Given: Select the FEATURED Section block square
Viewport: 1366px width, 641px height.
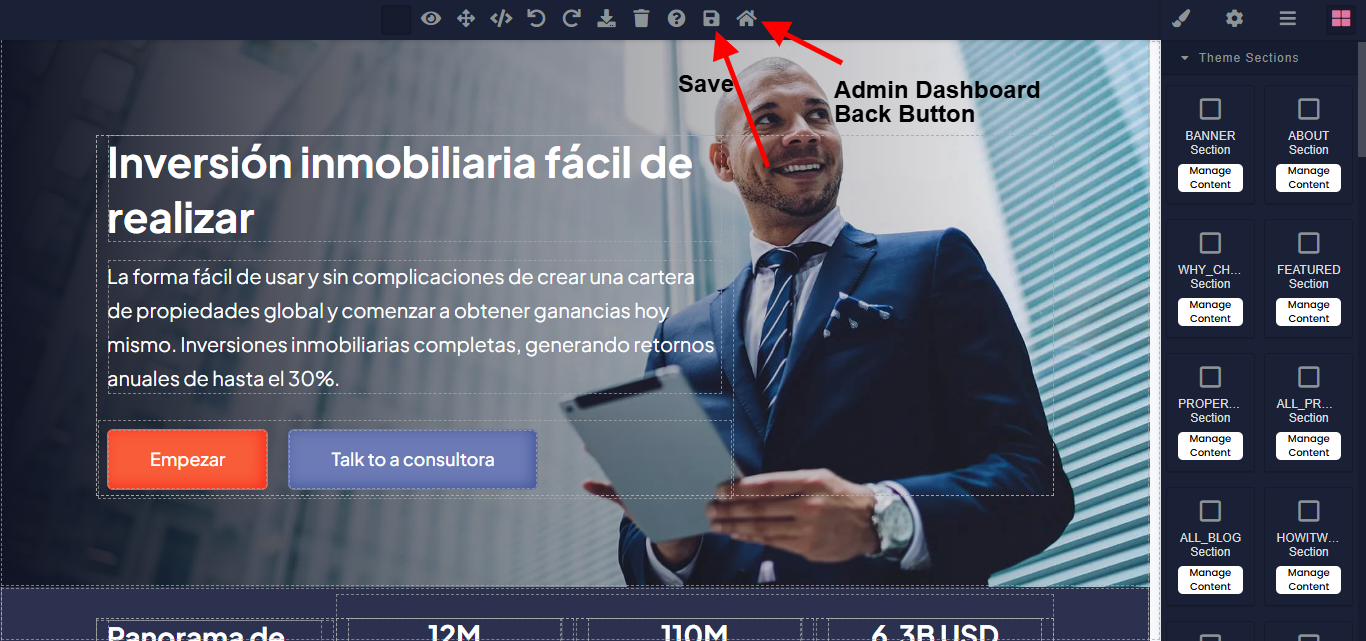Looking at the screenshot, I should coord(1308,243).
